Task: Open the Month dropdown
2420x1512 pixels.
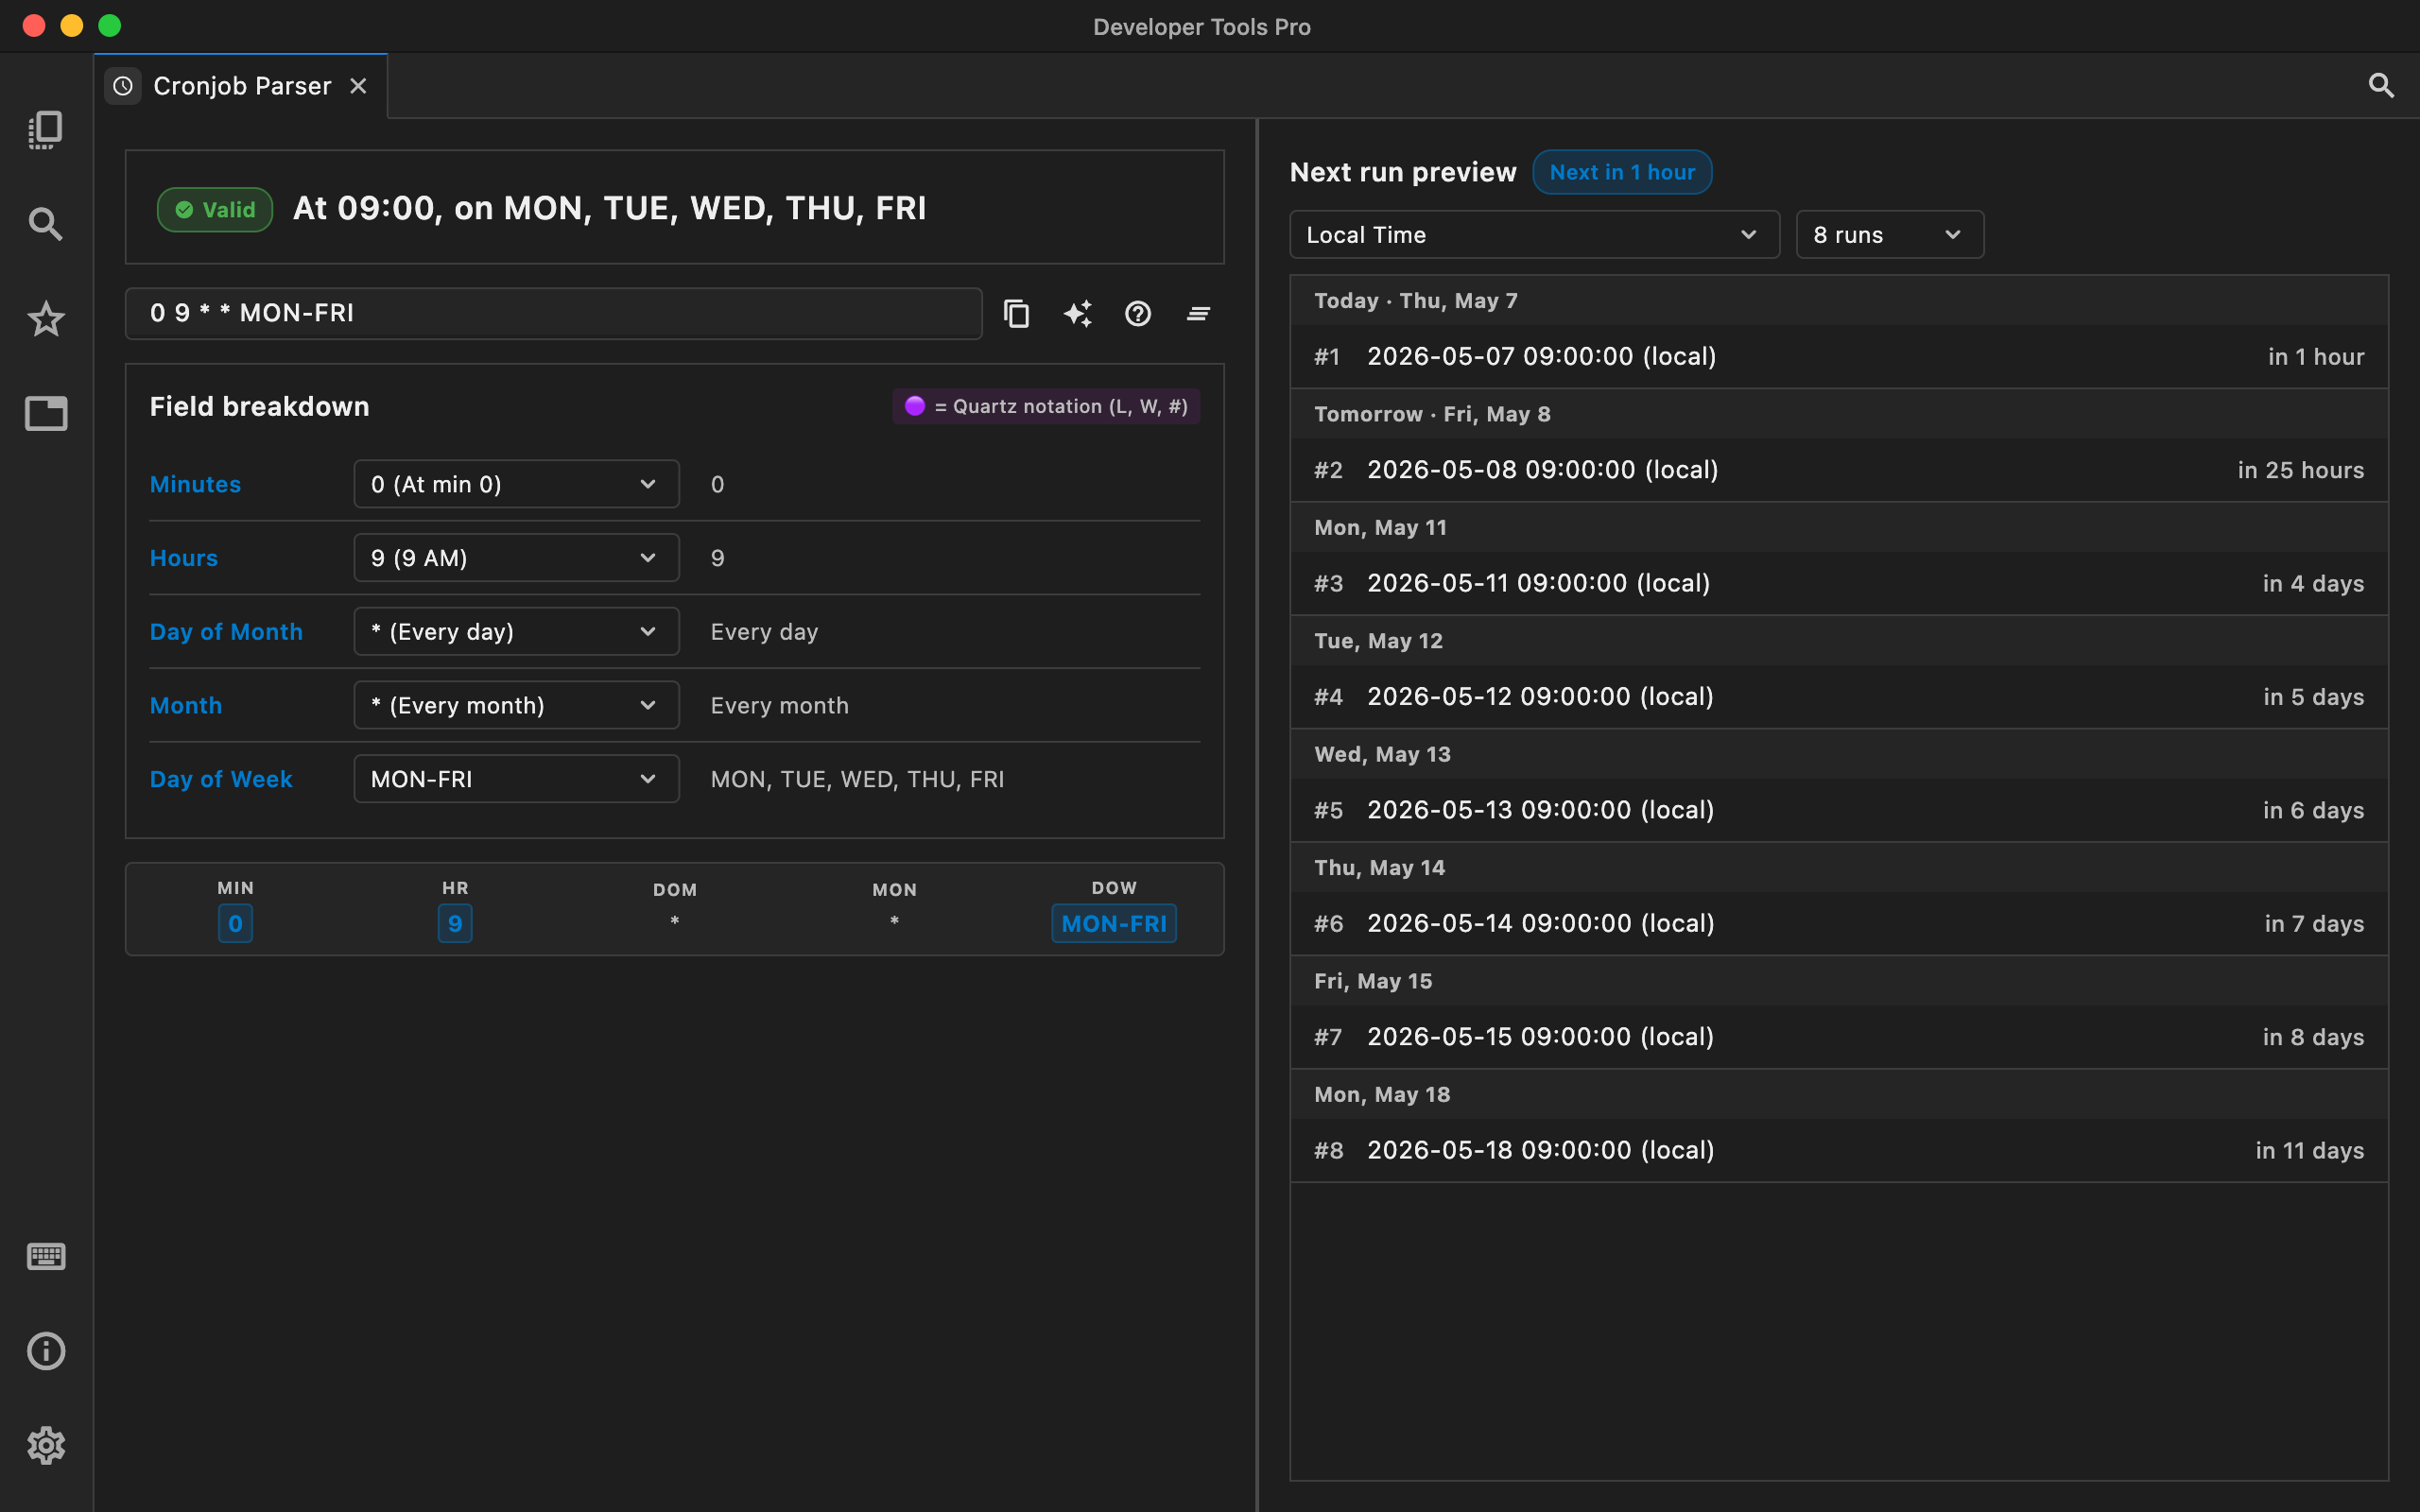Action: coord(516,705)
